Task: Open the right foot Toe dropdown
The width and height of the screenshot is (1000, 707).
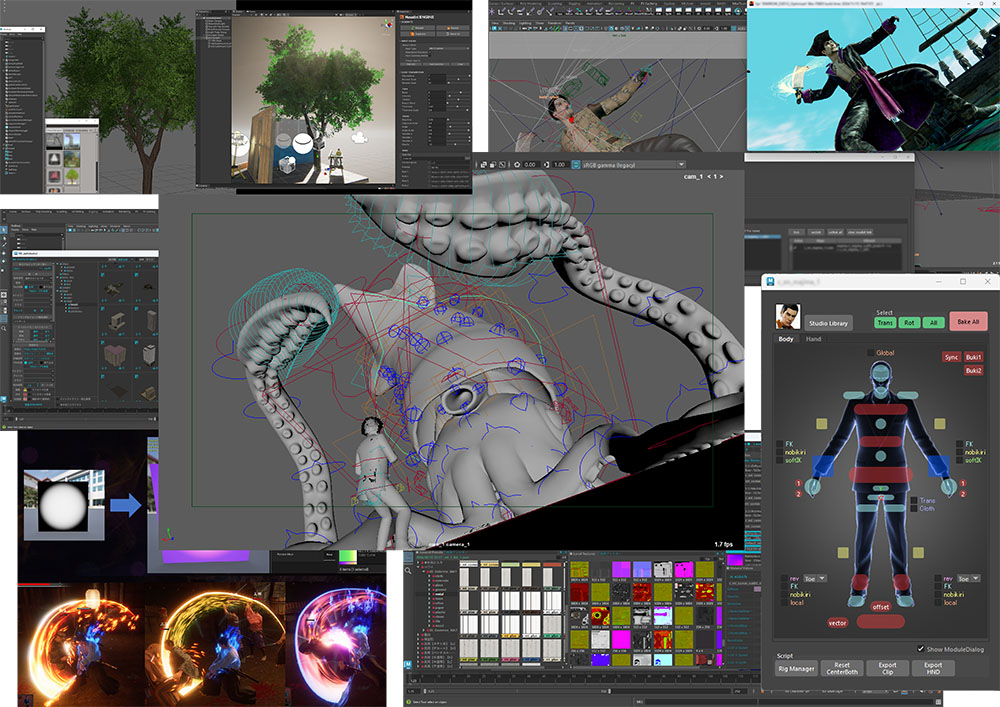Action: 968,578
